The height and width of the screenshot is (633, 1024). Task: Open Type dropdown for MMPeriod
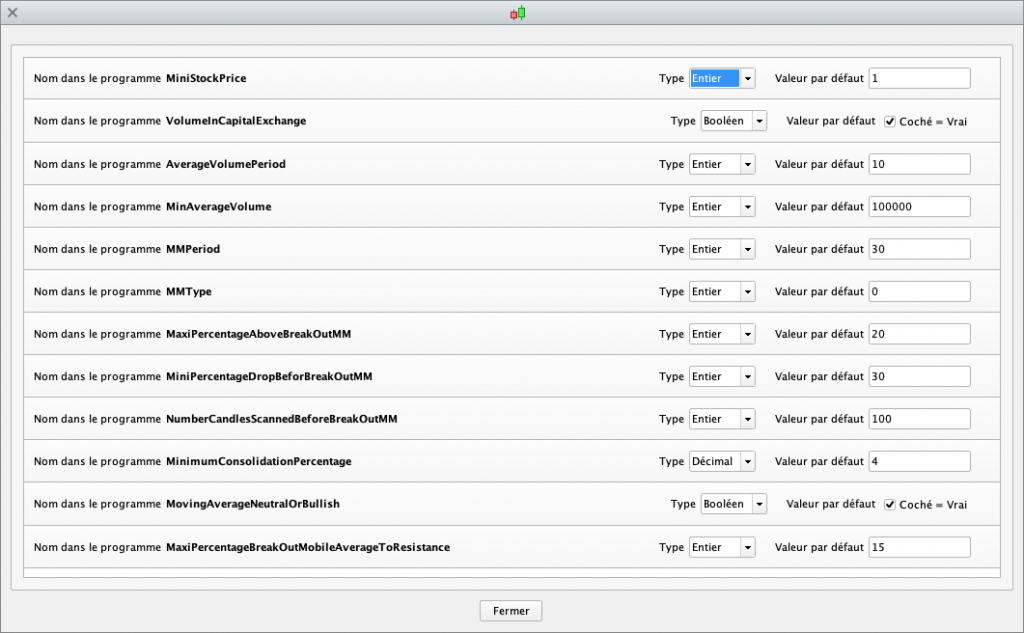tap(722, 249)
